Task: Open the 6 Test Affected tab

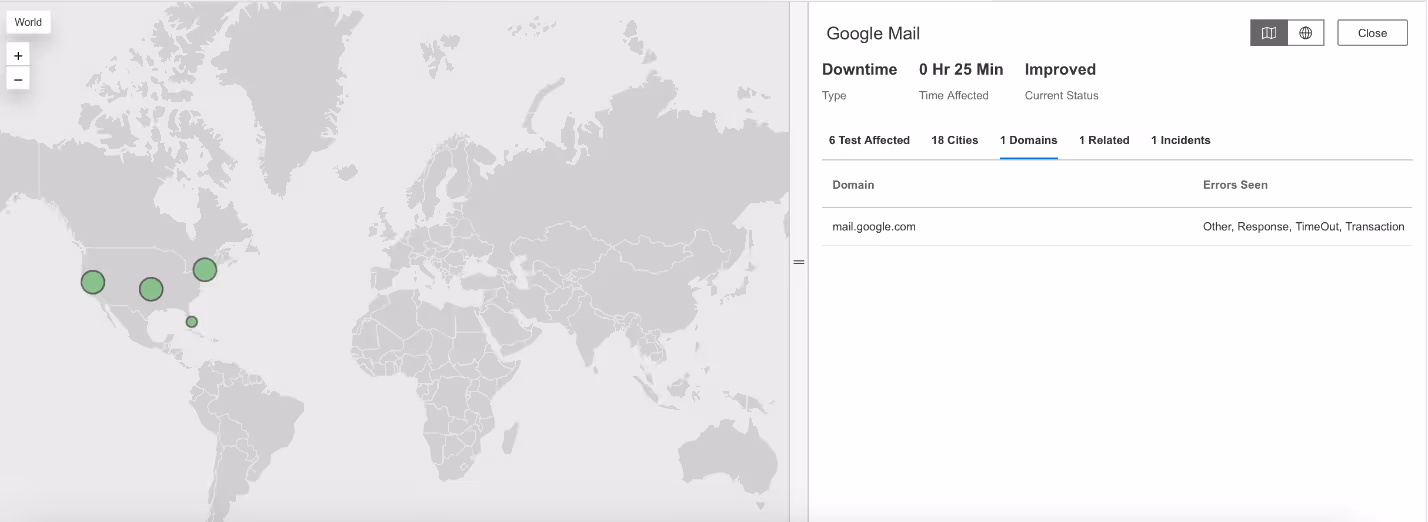Action: pyautogui.click(x=869, y=140)
